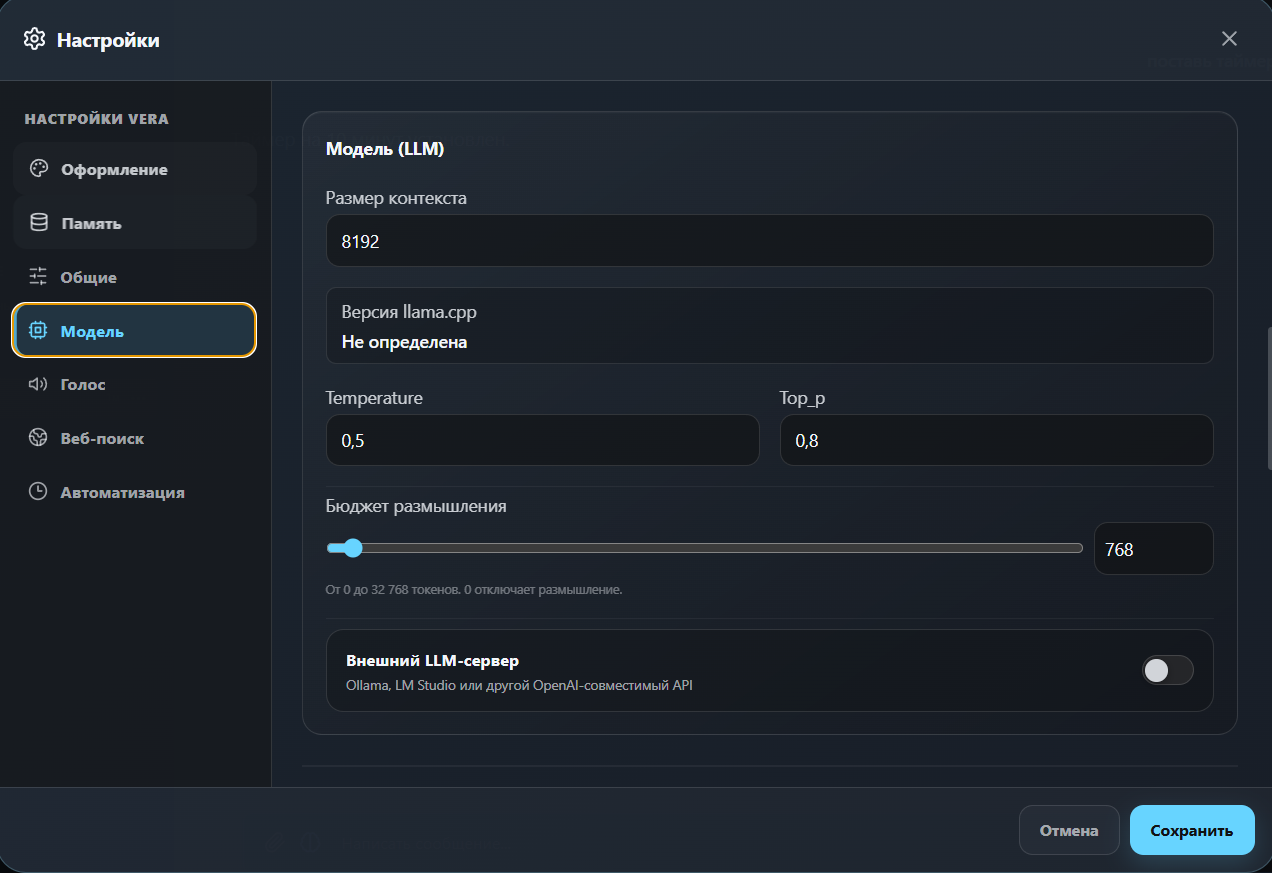Focus the Размер контекста input field

click(x=769, y=241)
